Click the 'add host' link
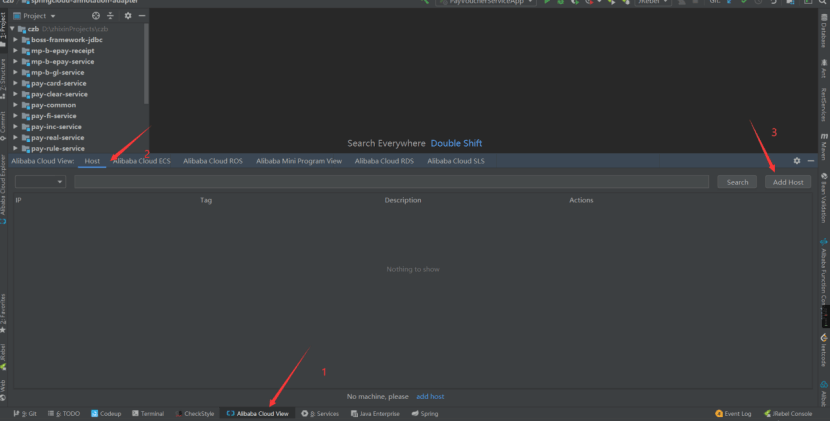This screenshot has height=421, width=831. tap(430, 397)
